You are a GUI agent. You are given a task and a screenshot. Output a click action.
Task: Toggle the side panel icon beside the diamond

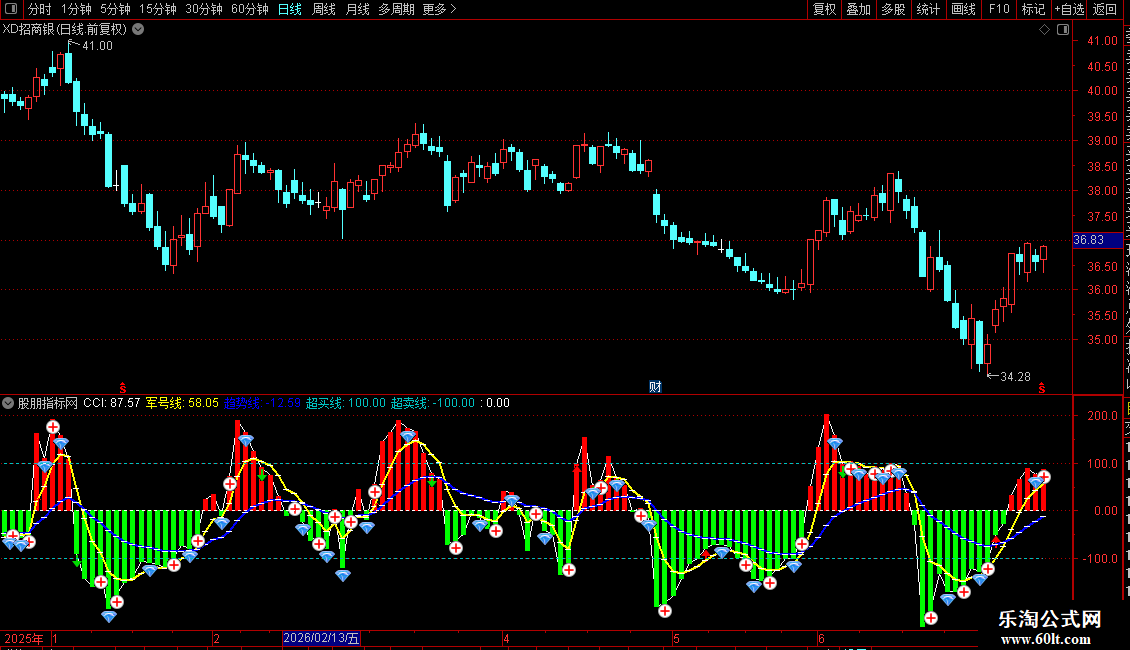coord(1063,29)
